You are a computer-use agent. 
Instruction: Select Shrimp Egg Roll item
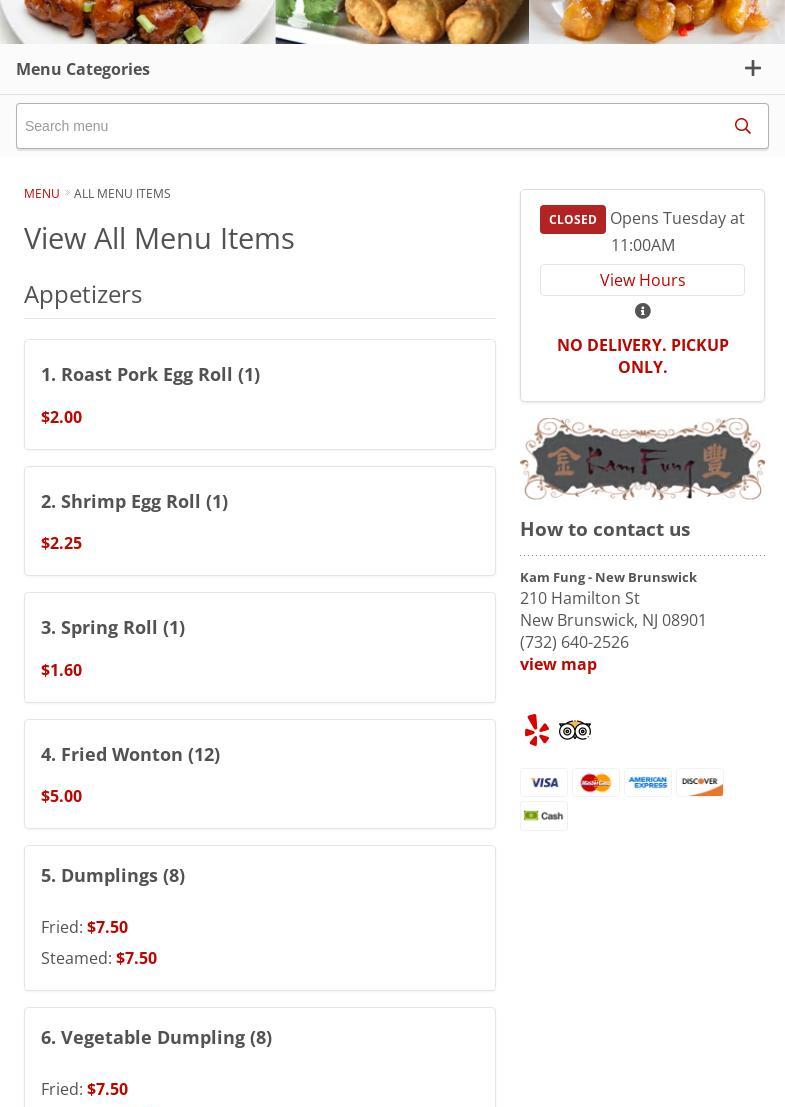[260, 521]
